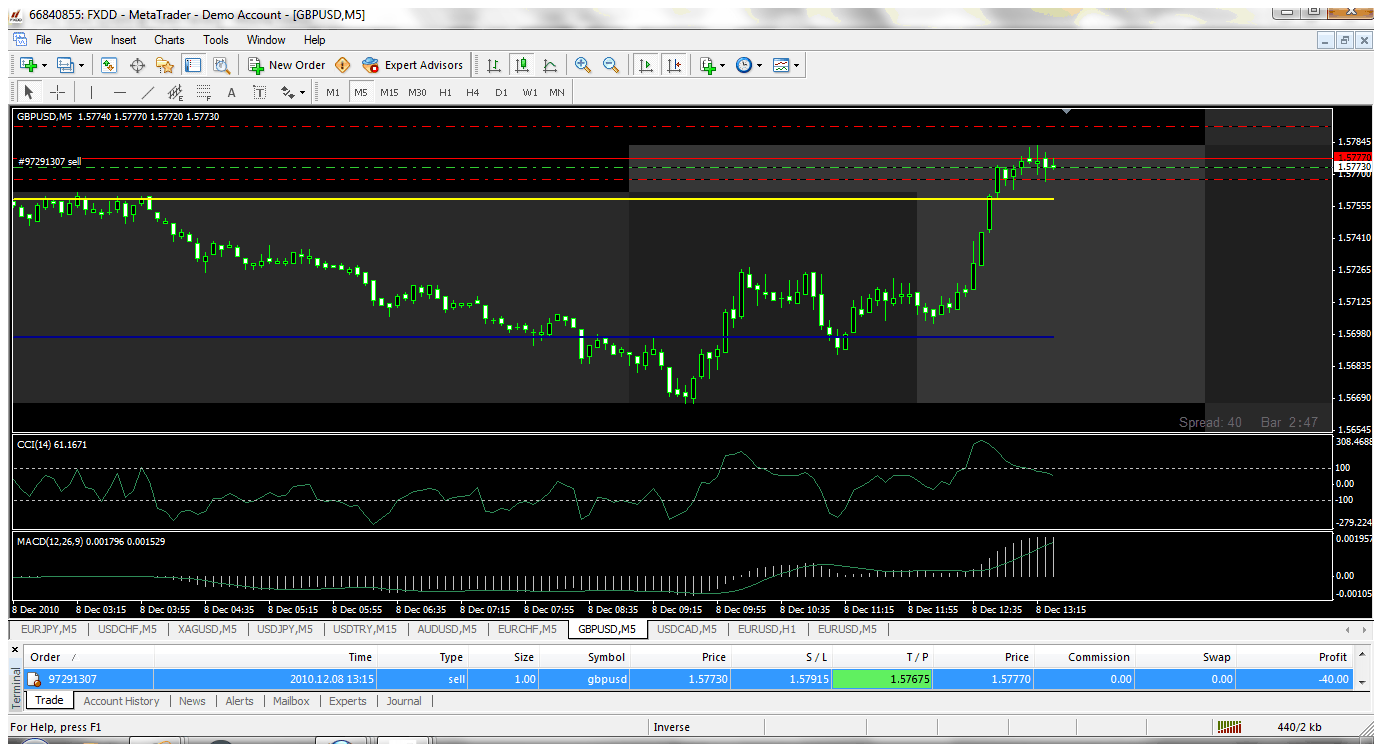Zoom in the chart with magnifier plus
The width and height of the screenshot is (1382, 744).
point(583,65)
